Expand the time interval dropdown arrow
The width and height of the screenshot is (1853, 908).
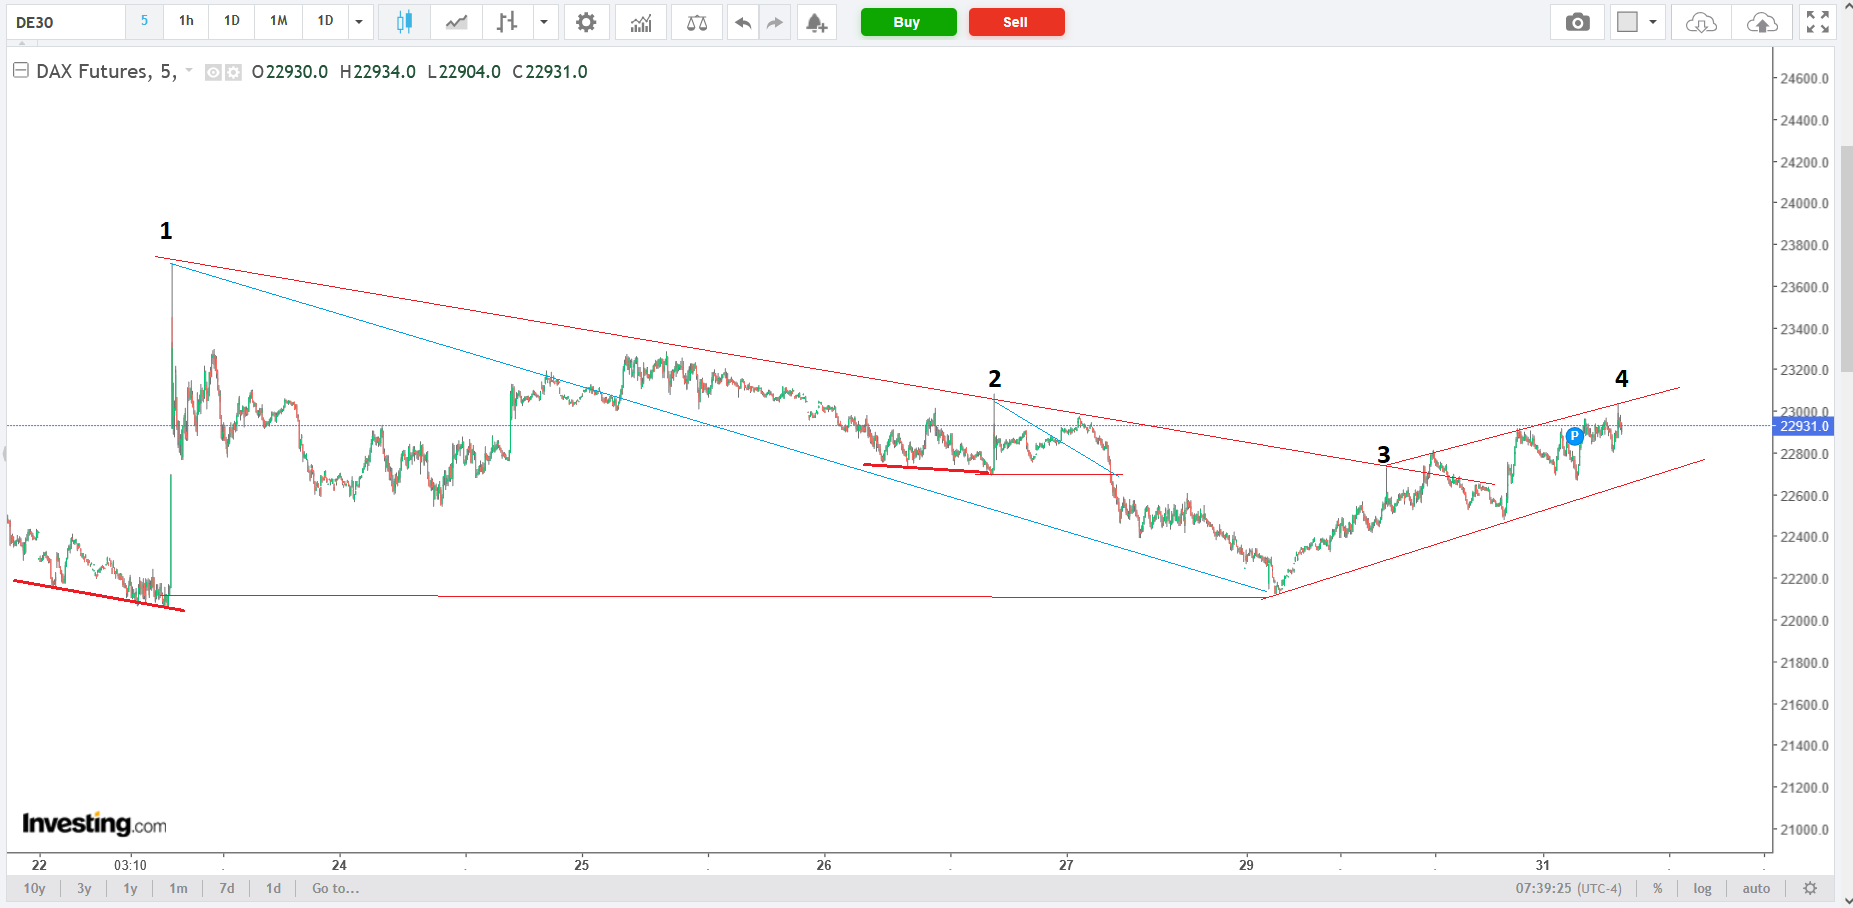tap(359, 22)
